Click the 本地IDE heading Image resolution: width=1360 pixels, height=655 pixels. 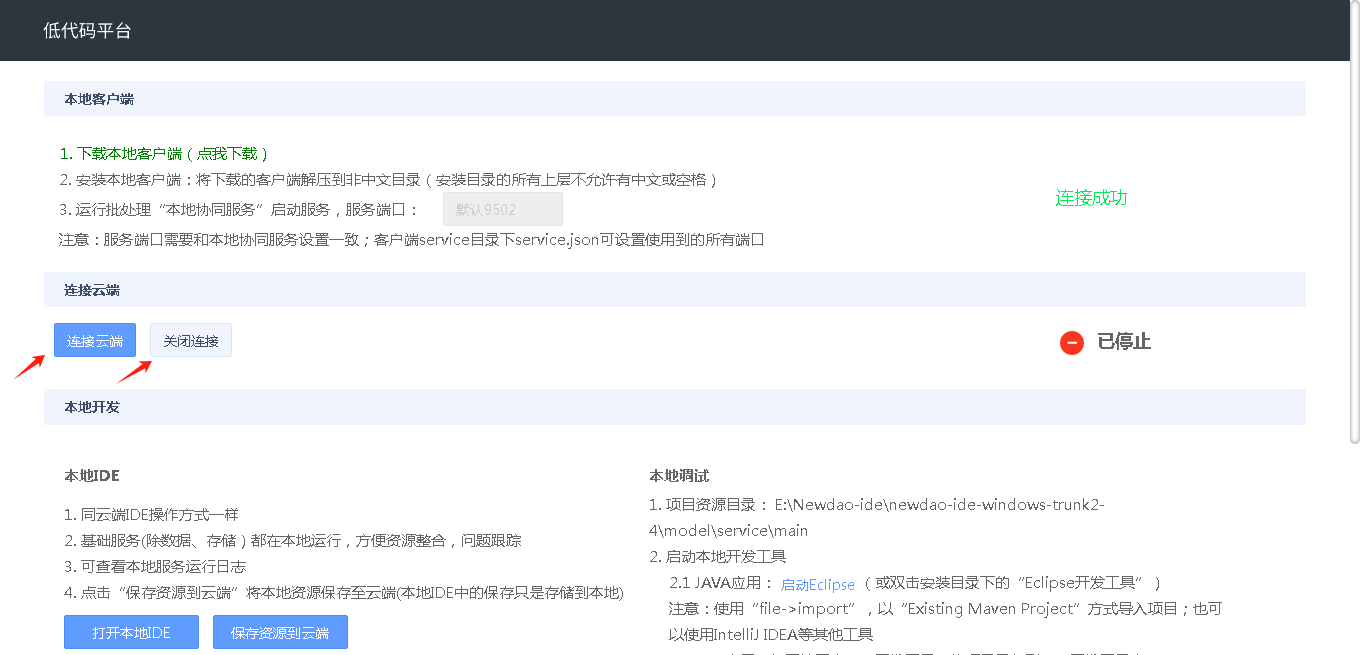click(92, 476)
